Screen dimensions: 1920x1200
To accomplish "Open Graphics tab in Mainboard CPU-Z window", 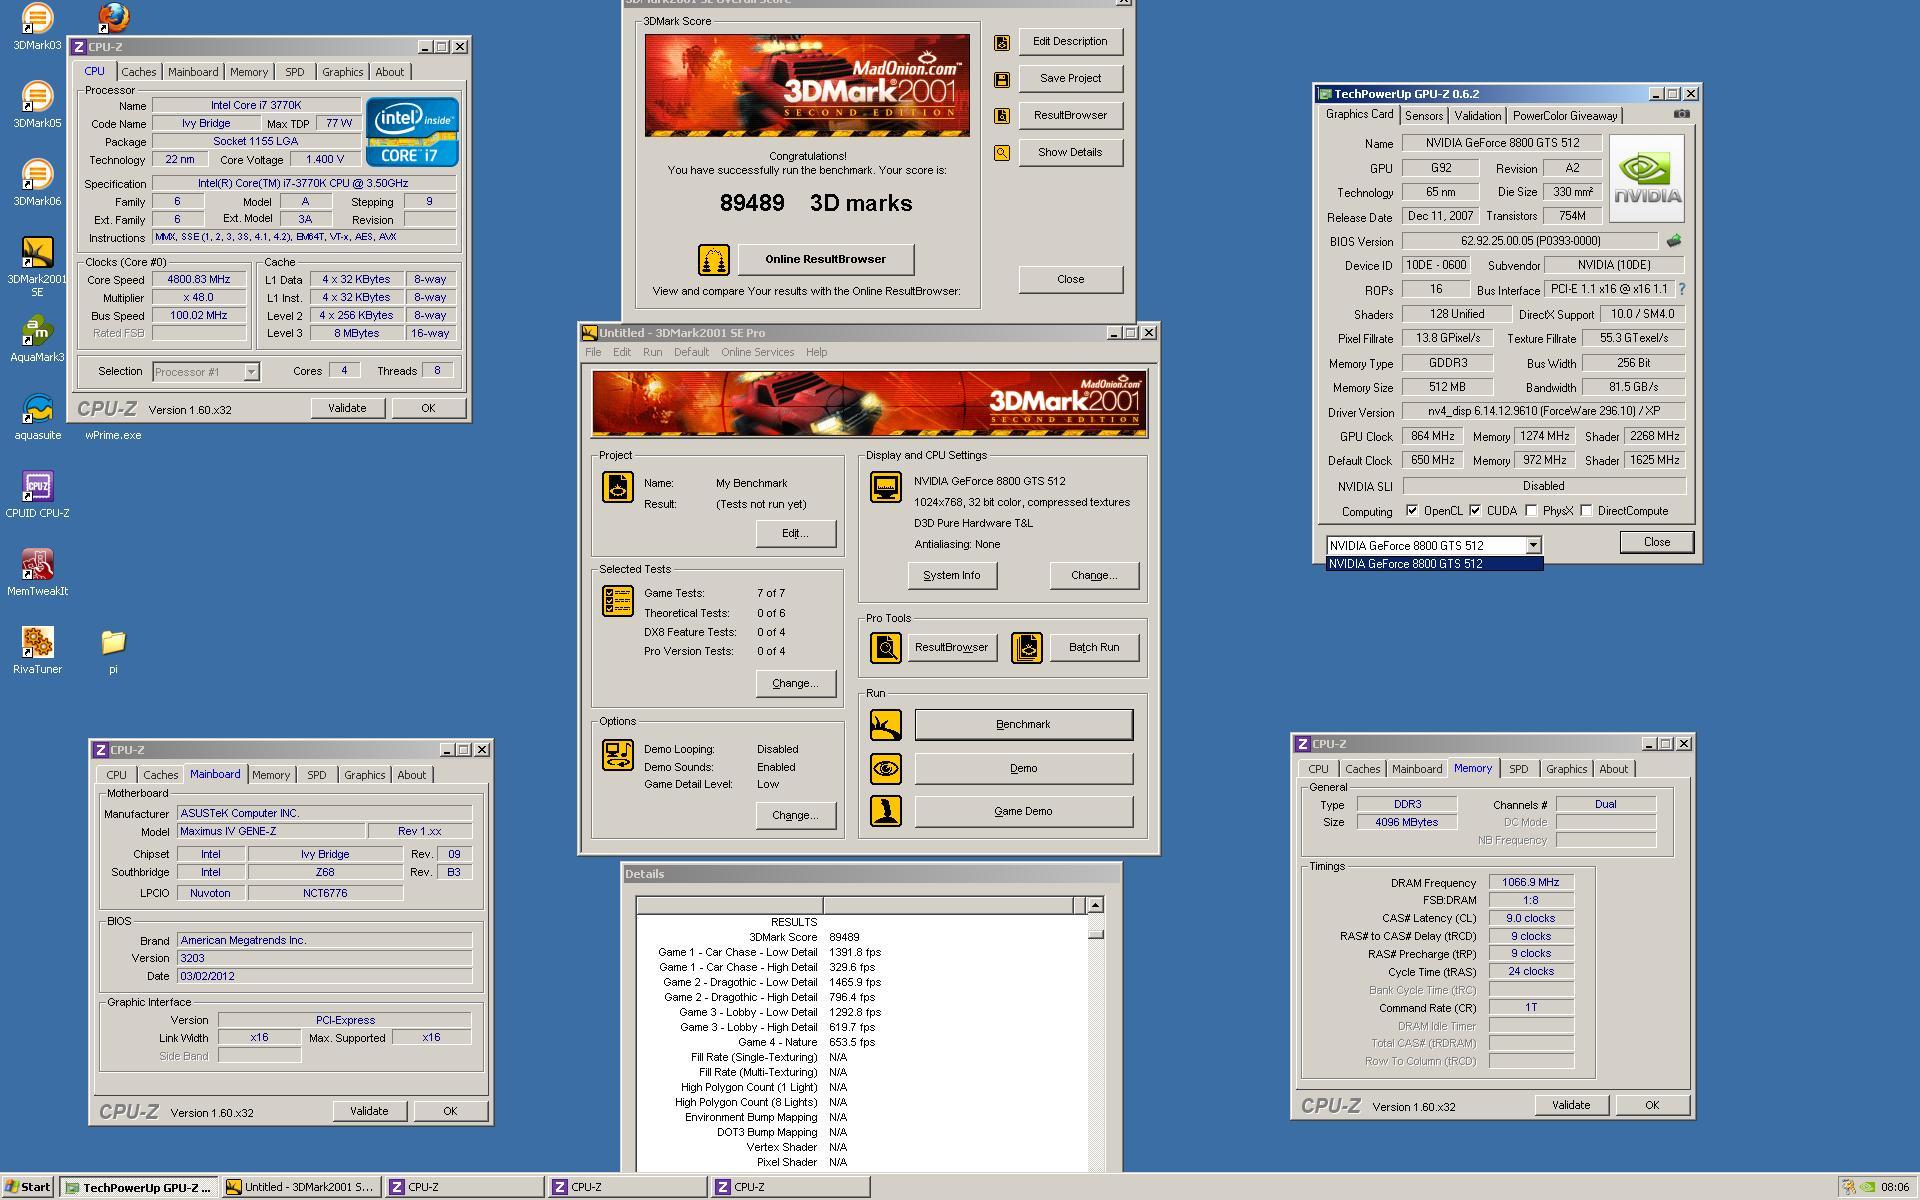I will (364, 775).
